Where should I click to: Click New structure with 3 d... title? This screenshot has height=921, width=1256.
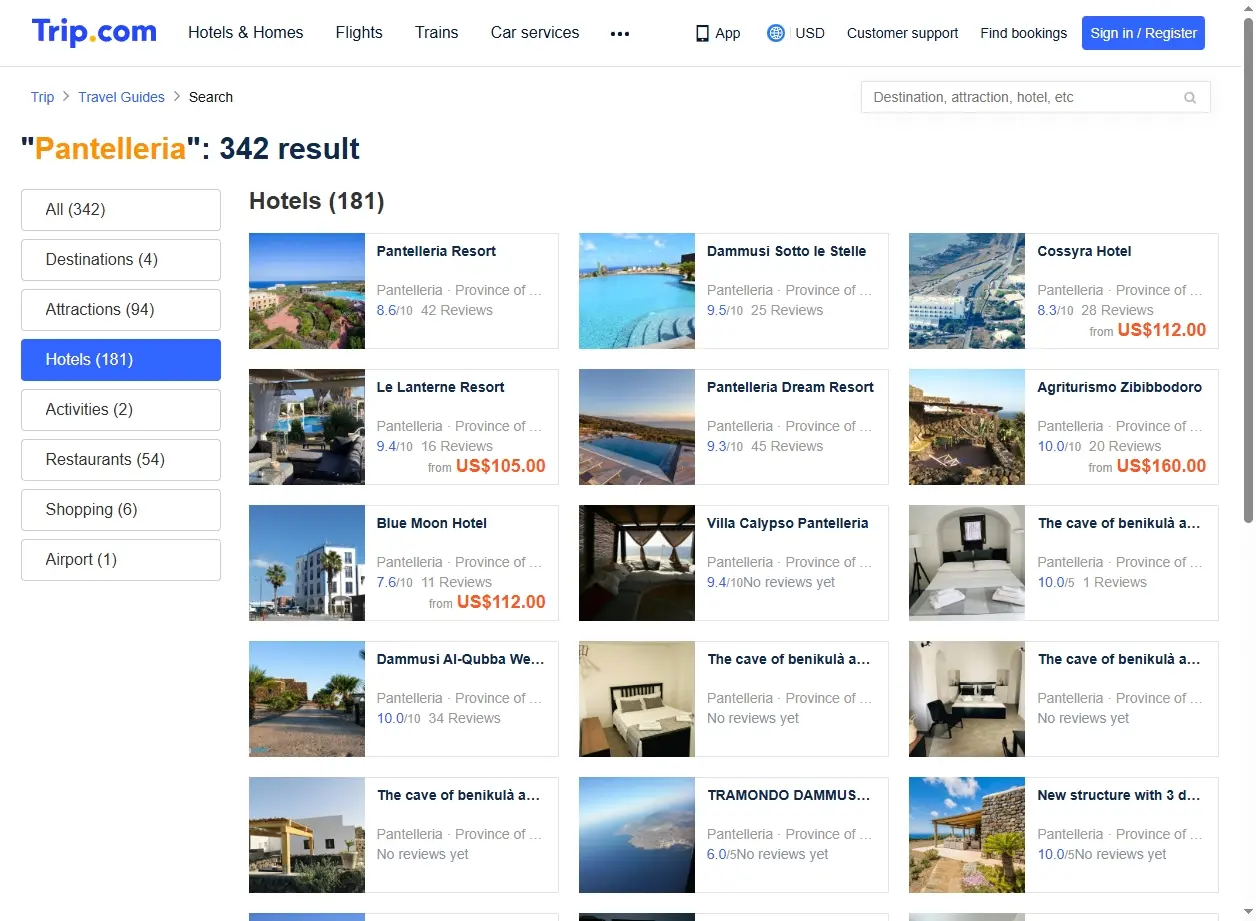tap(1119, 795)
